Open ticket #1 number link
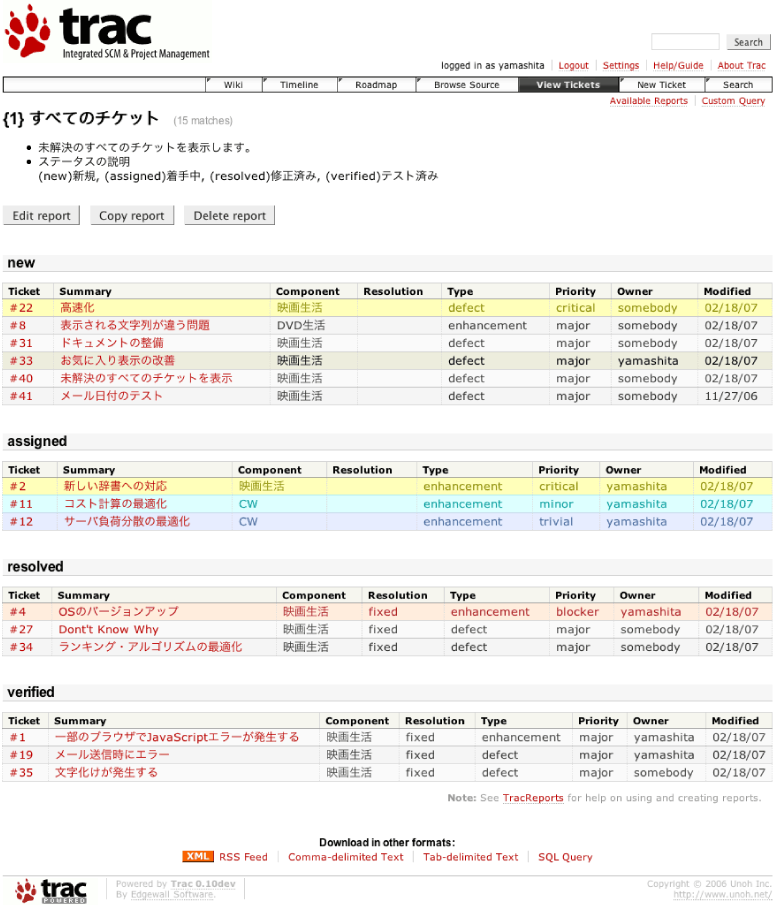780x910 pixels. 18,738
